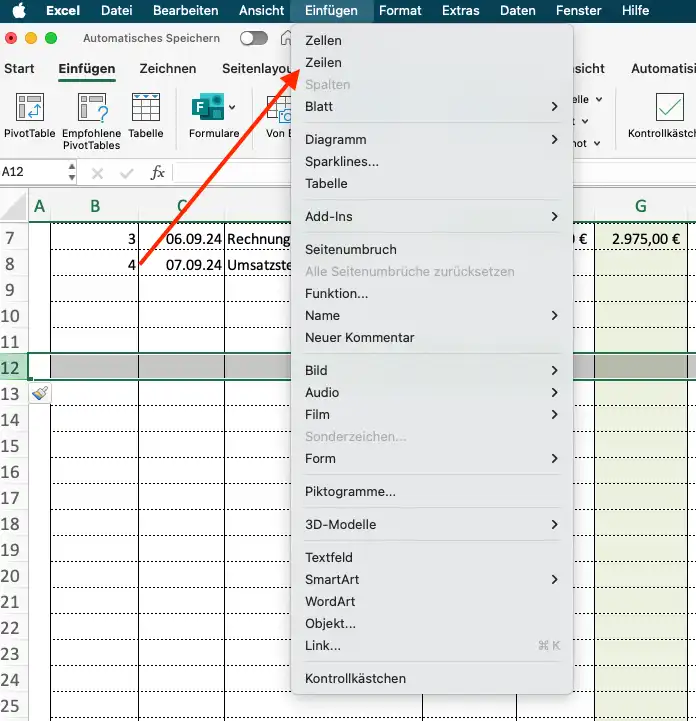
Task: Expand the 3D-Modelle submenu
Action: 554,524
